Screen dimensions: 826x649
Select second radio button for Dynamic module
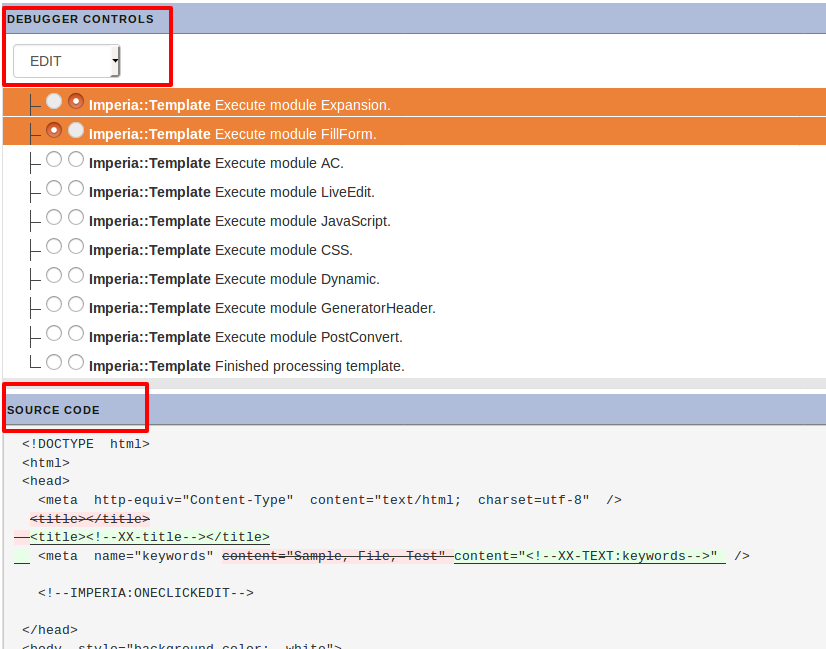pos(76,275)
